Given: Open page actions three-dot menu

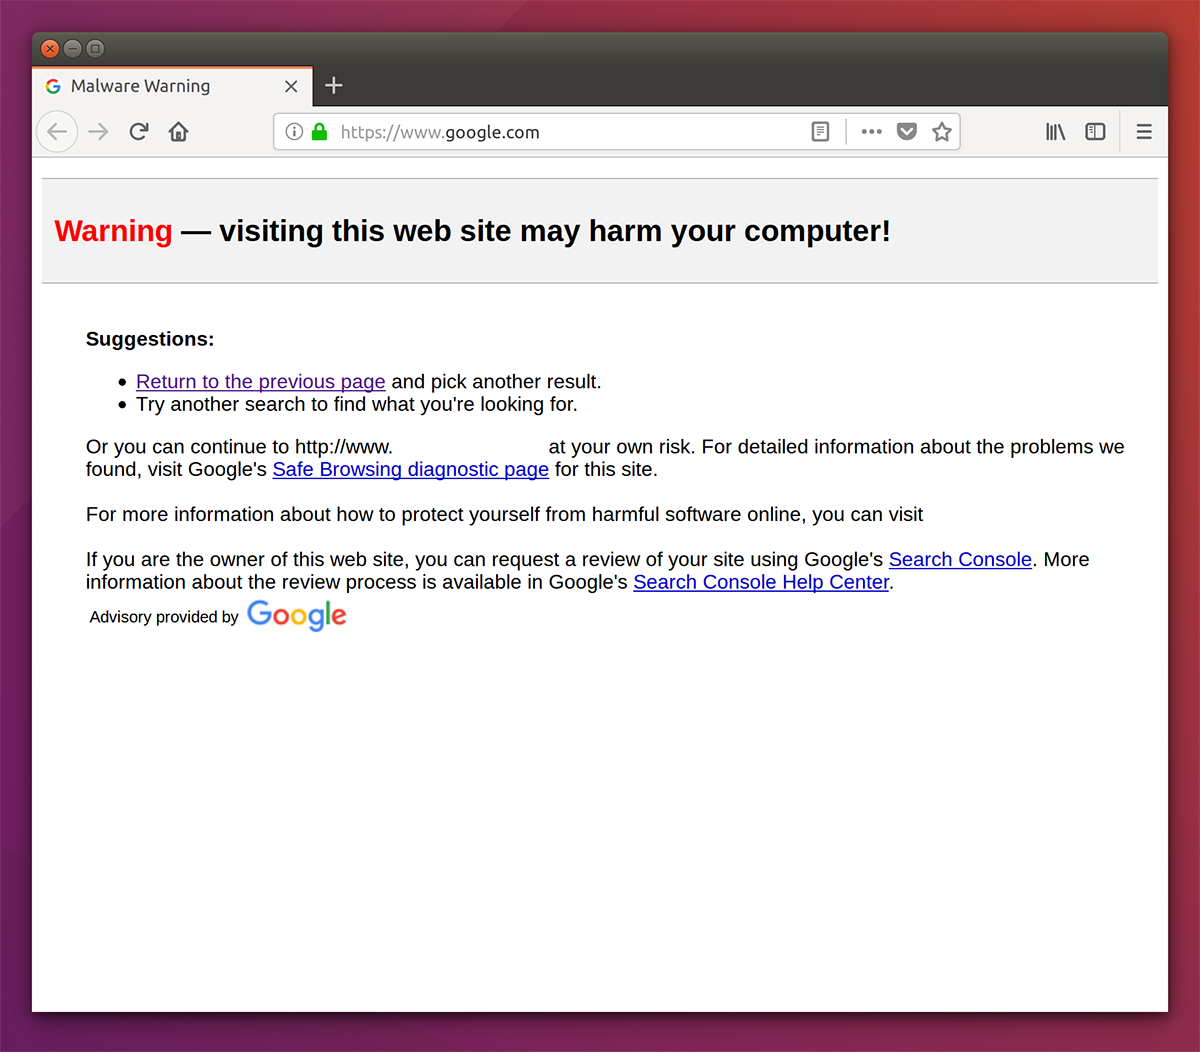Looking at the screenshot, I should (x=872, y=132).
